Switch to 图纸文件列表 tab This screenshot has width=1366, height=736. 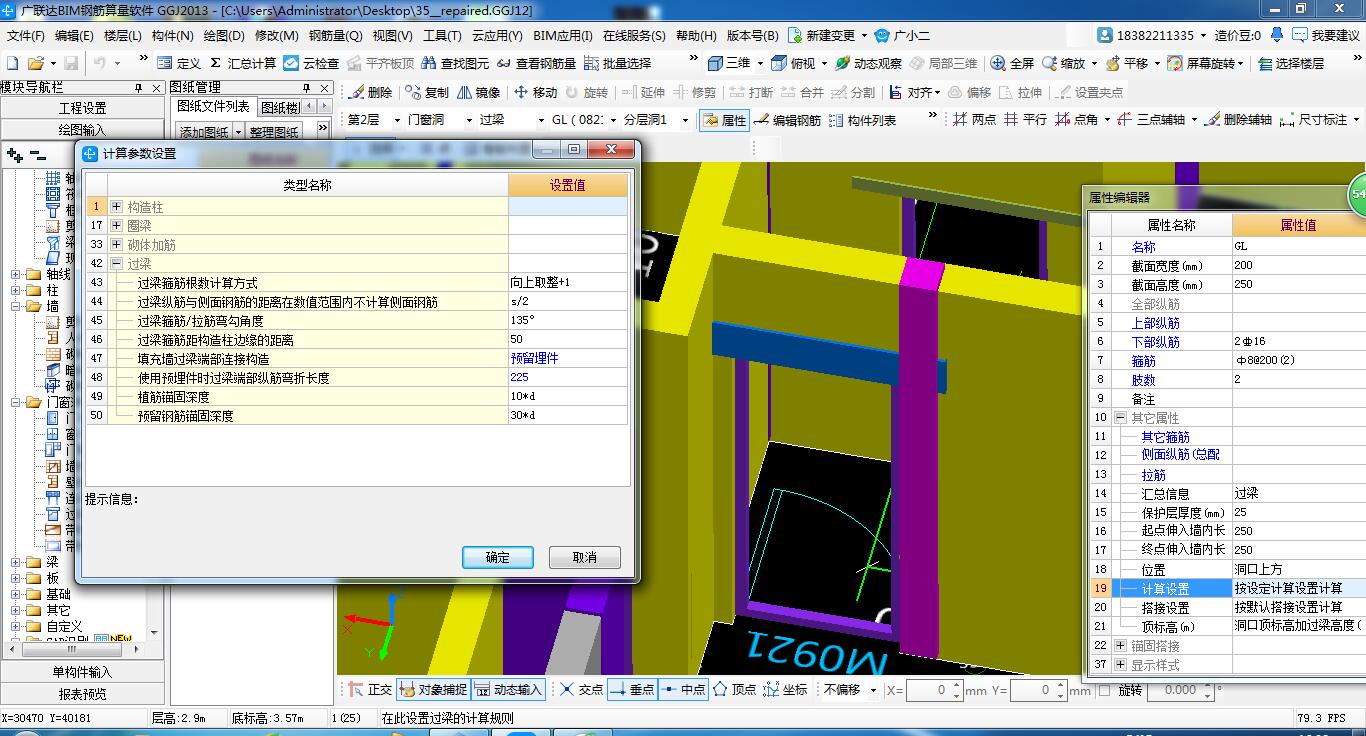click(x=213, y=106)
